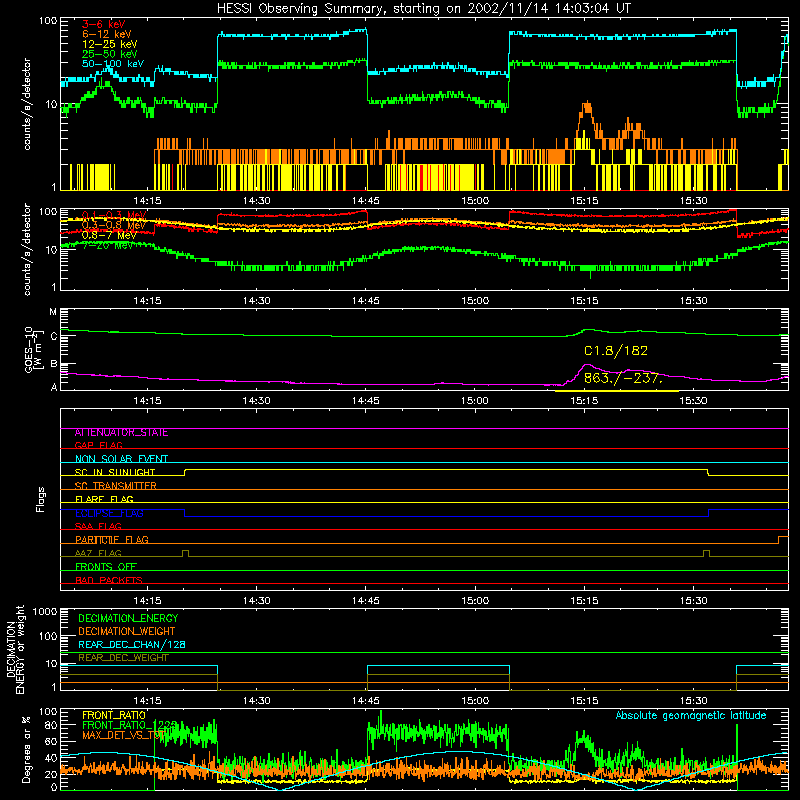Viewport: 800px width, 800px height.
Task: Click the Absolute geomagnetic latitude label
Action: click(x=691, y=716)
